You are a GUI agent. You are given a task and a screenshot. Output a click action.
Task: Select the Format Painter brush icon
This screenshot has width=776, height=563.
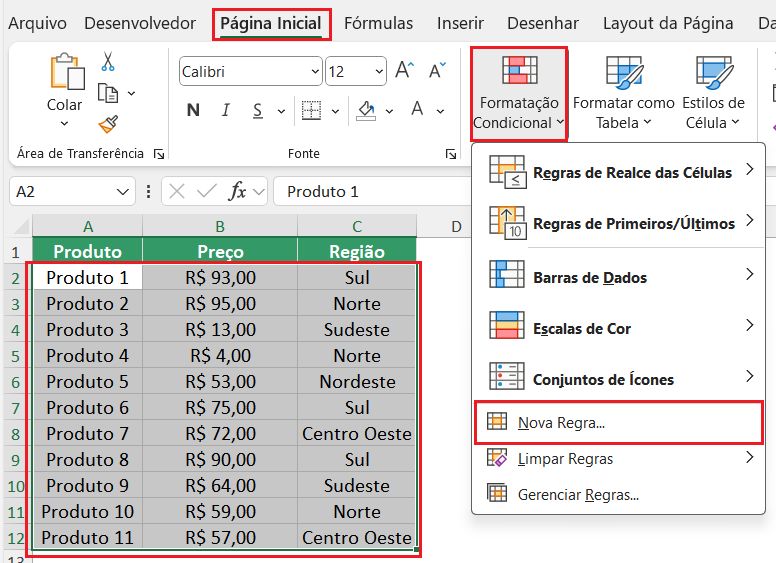click(x=108, y=124)
